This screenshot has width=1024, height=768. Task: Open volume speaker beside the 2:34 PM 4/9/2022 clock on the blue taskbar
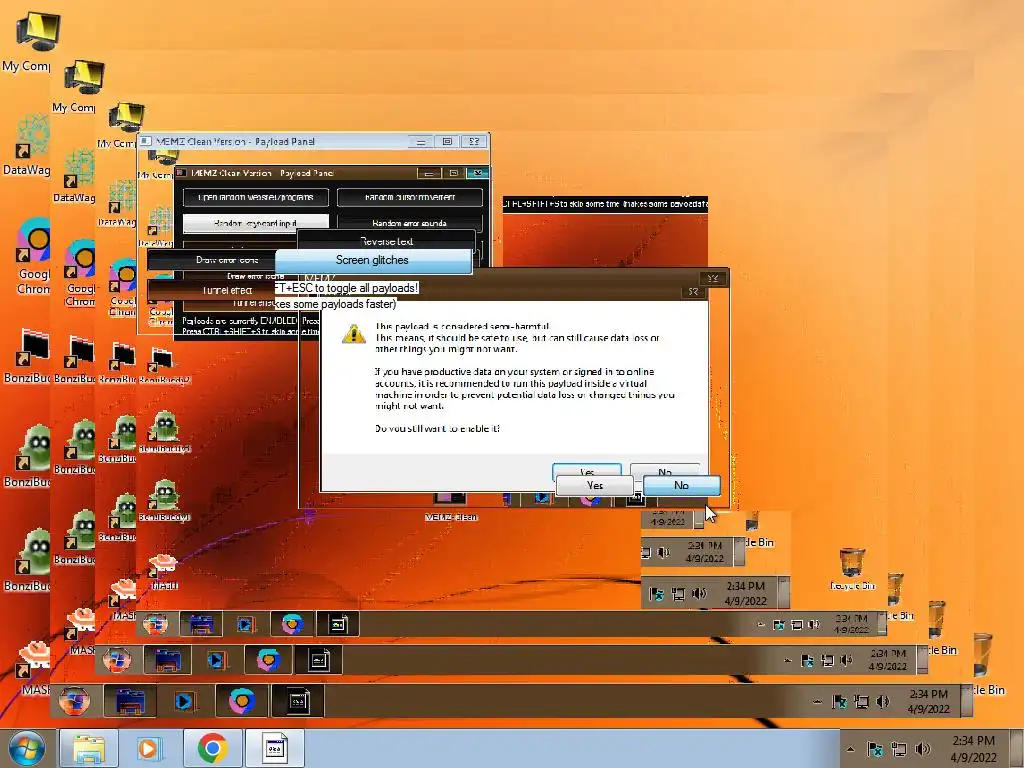[923, 749]
